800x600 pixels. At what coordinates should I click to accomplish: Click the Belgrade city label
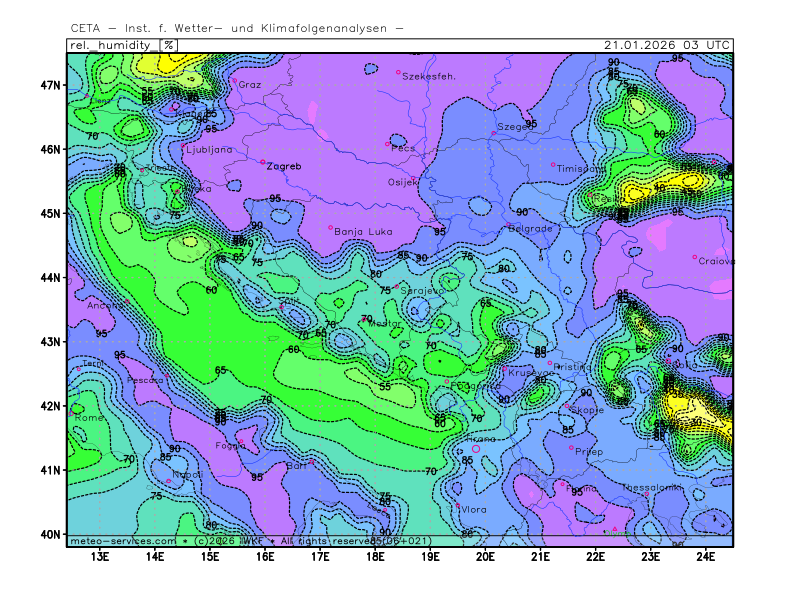pos(530,228)
